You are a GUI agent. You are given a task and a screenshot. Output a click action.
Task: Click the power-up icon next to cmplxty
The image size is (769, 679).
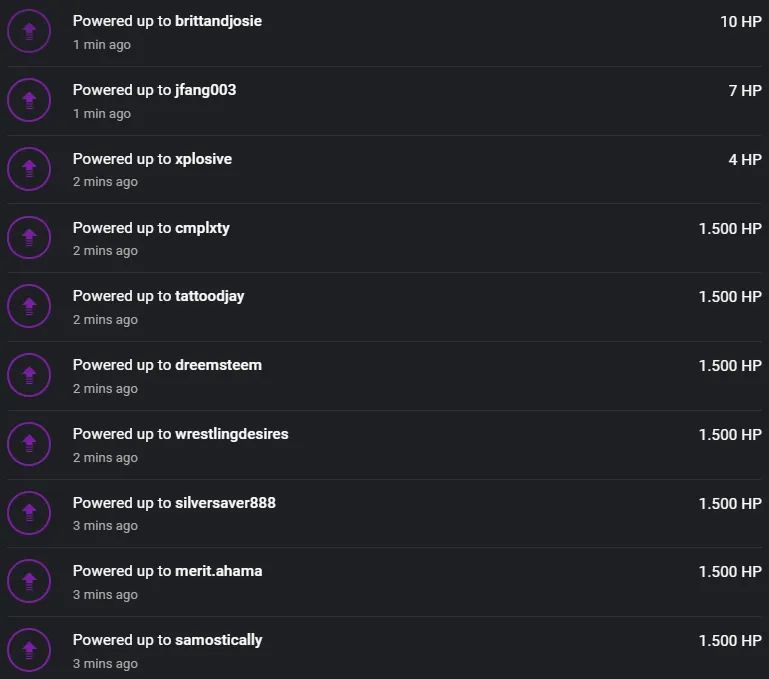[x=29, y=237]
